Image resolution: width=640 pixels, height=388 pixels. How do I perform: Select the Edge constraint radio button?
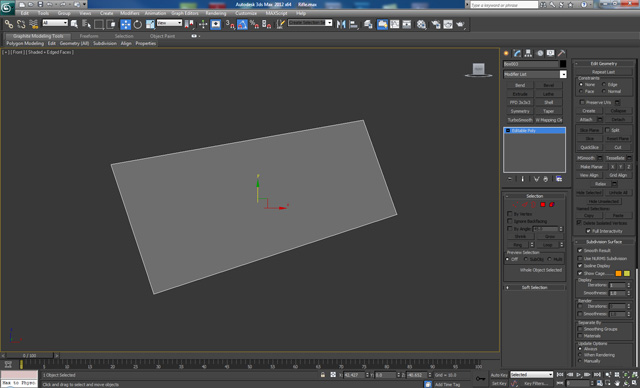(604, 84)
